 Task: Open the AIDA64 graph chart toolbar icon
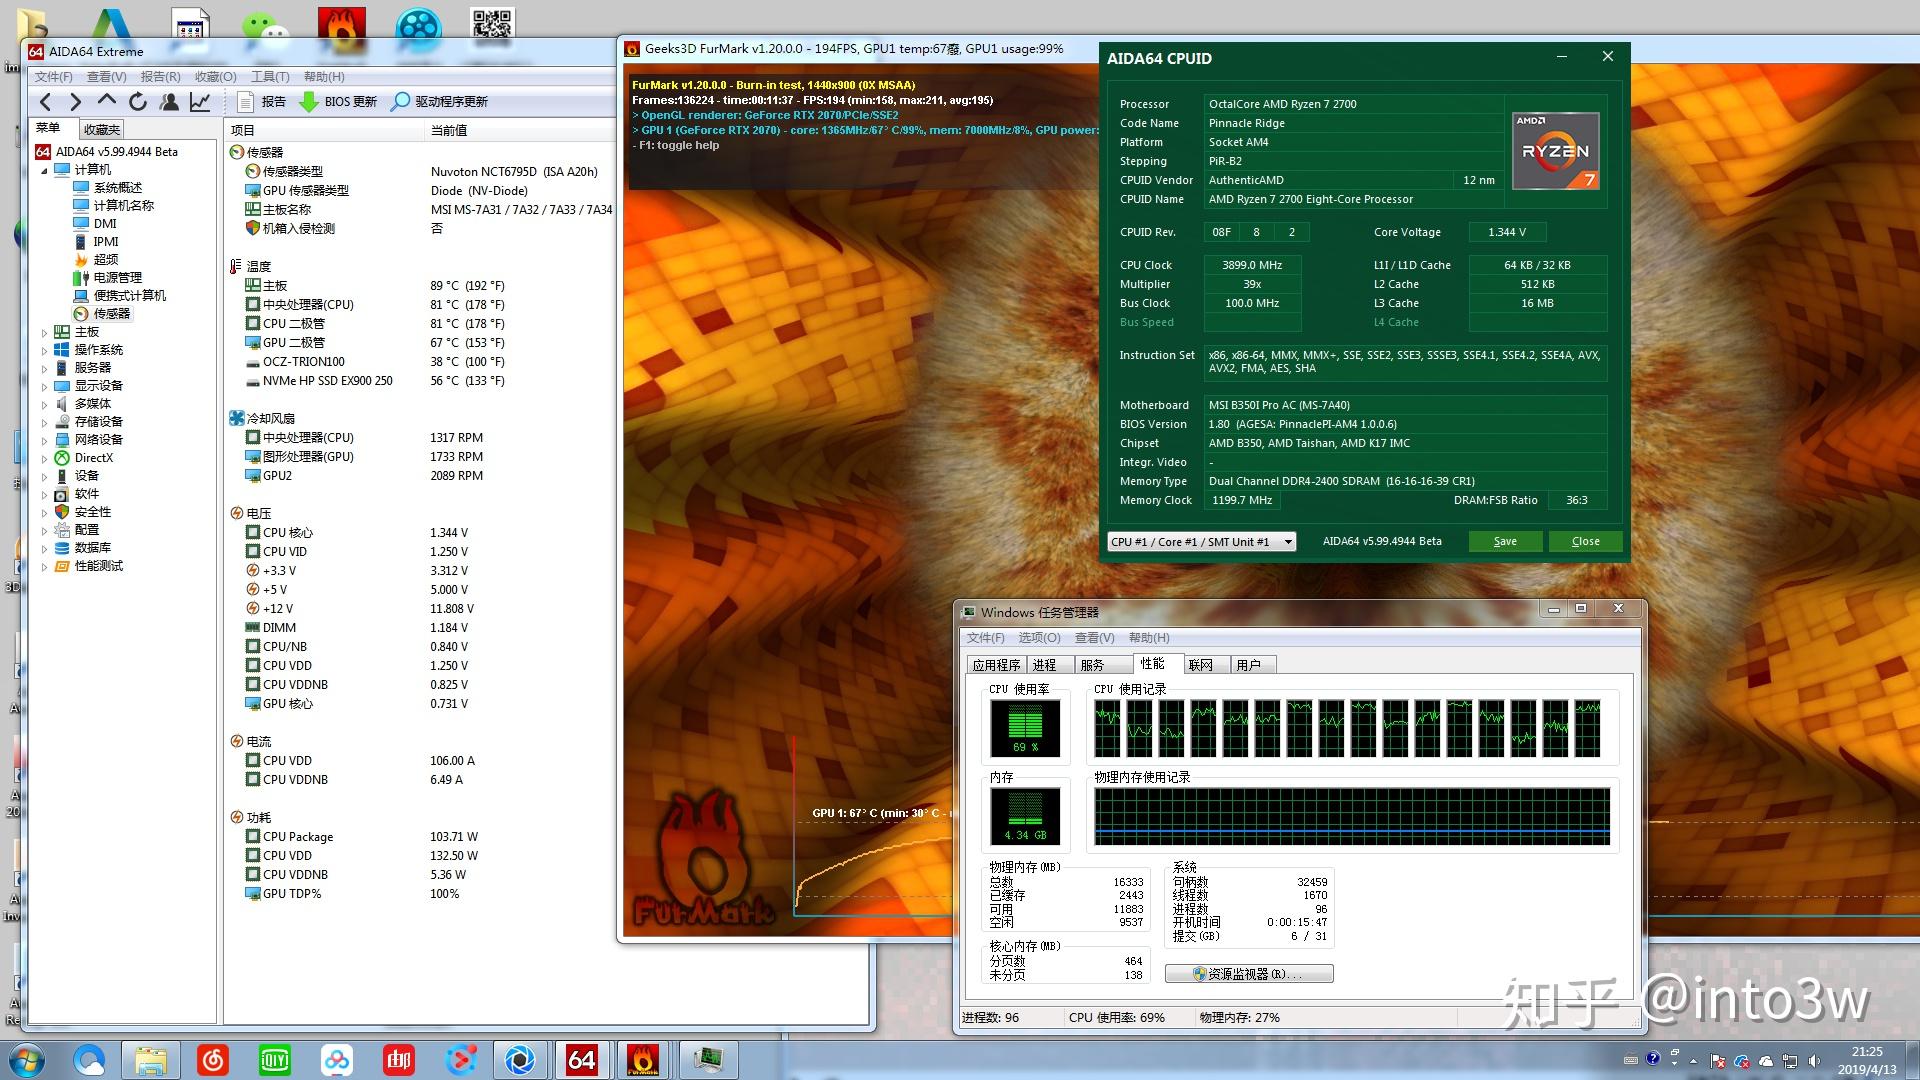click(200, 101)
